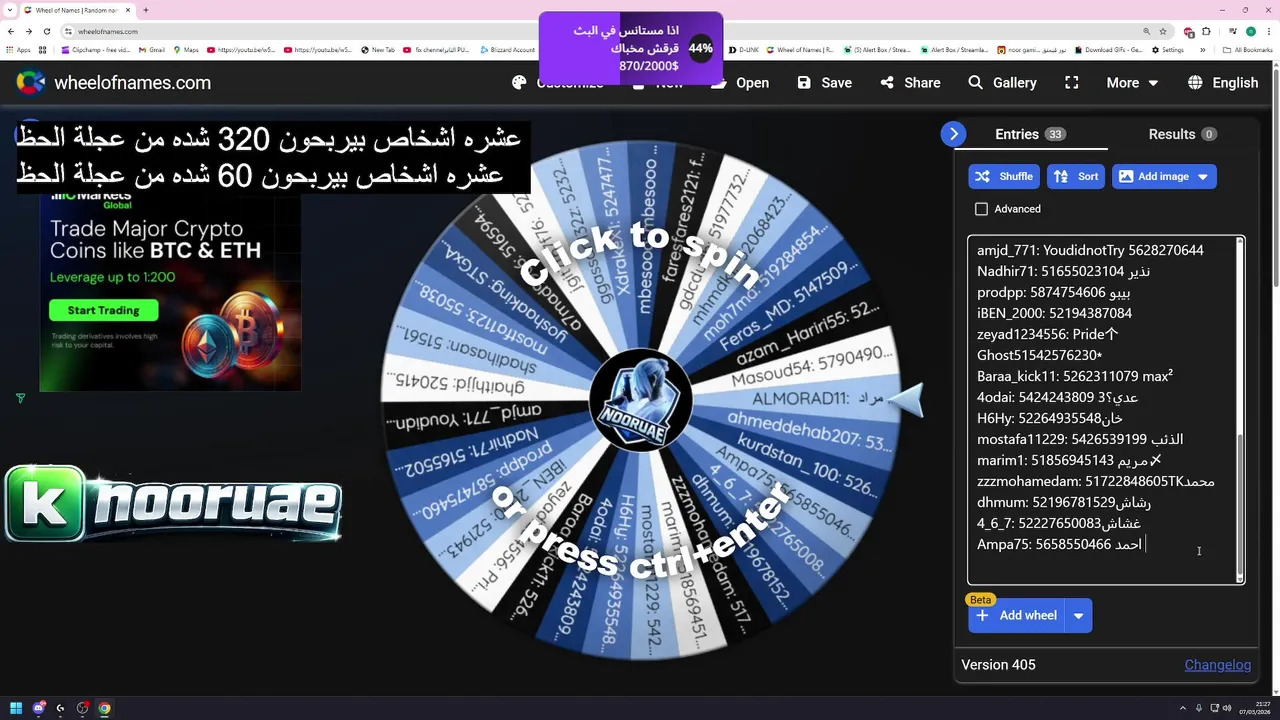The image size is (1280, 720).
Task: Open the Windows Start menu
Action: (16, 708)
